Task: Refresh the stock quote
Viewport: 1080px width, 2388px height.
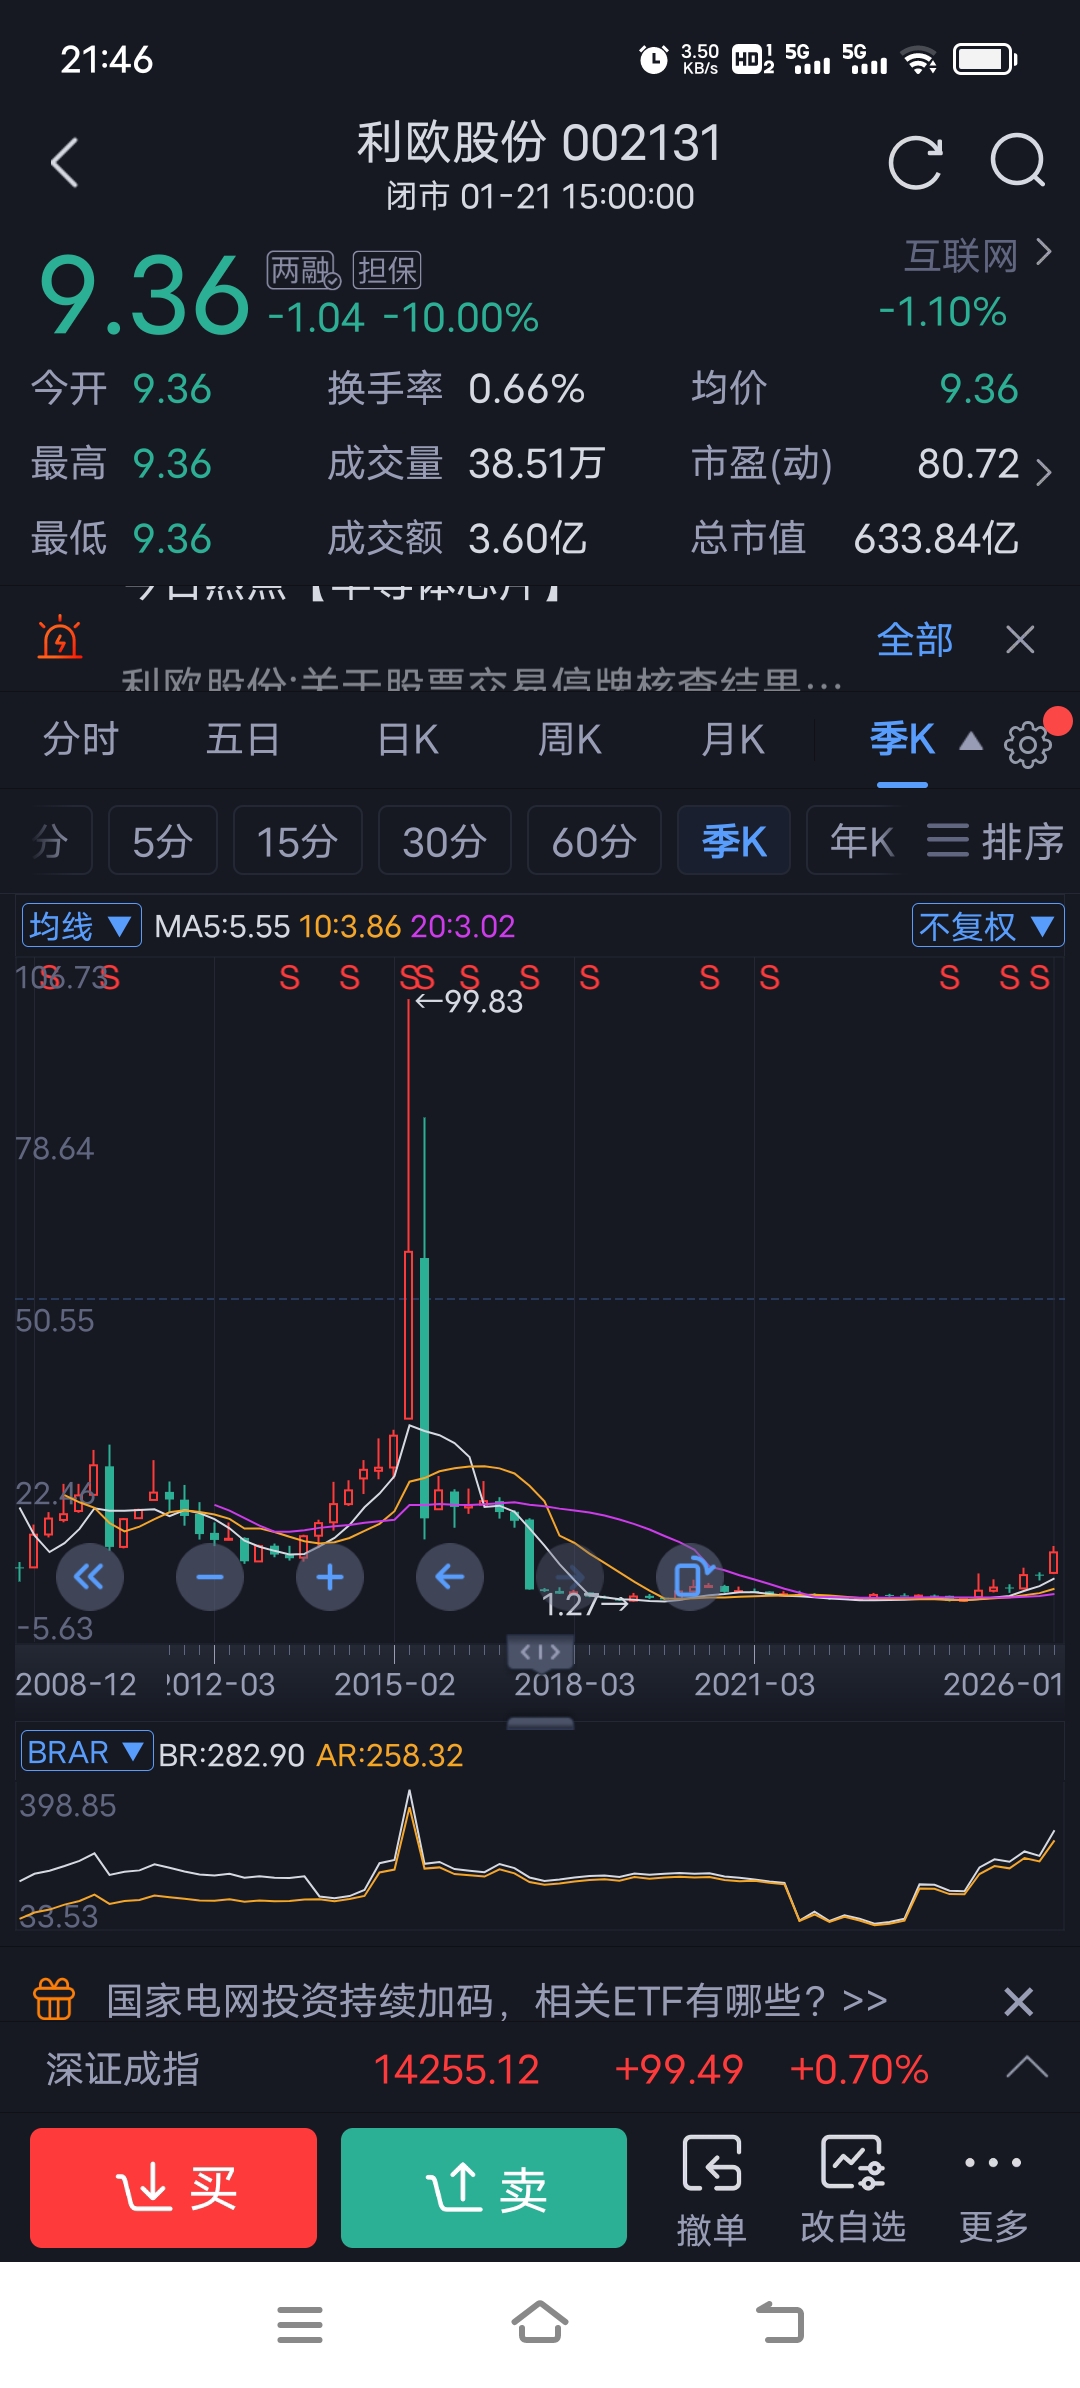Action: 915,162
